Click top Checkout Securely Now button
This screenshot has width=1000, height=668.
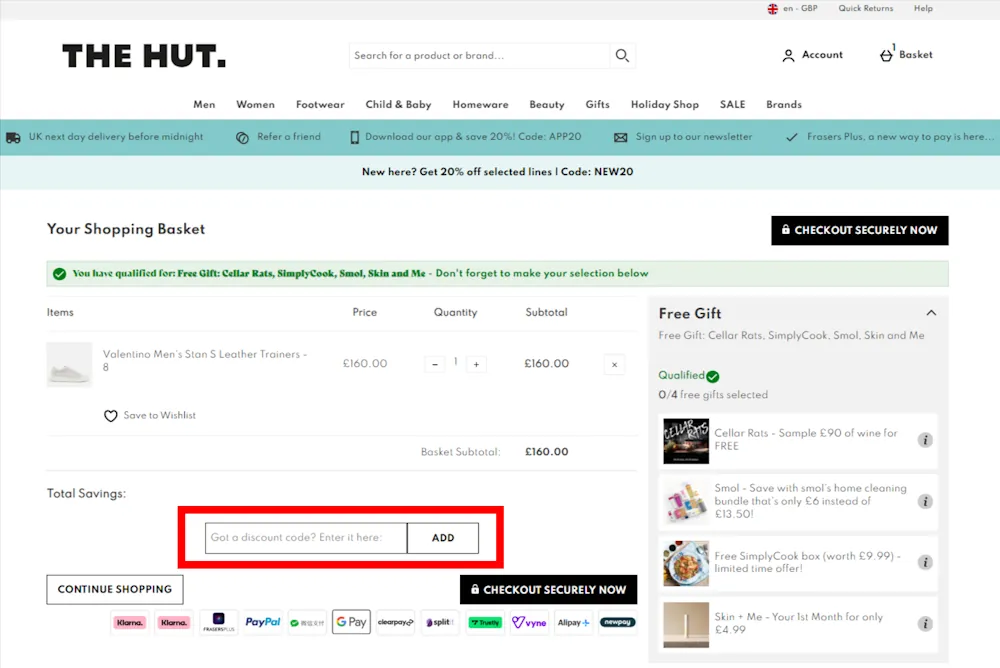[860, 230]
